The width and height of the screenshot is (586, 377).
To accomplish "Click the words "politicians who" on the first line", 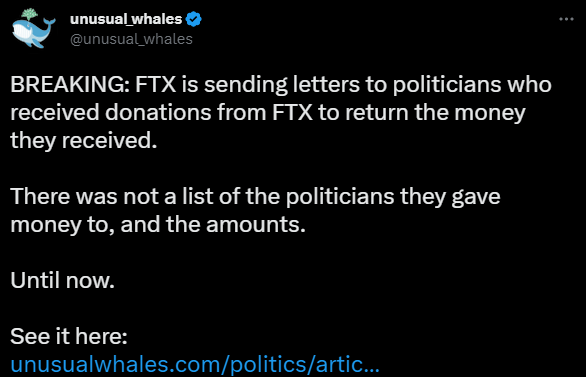I will click(x=472, y=84).
